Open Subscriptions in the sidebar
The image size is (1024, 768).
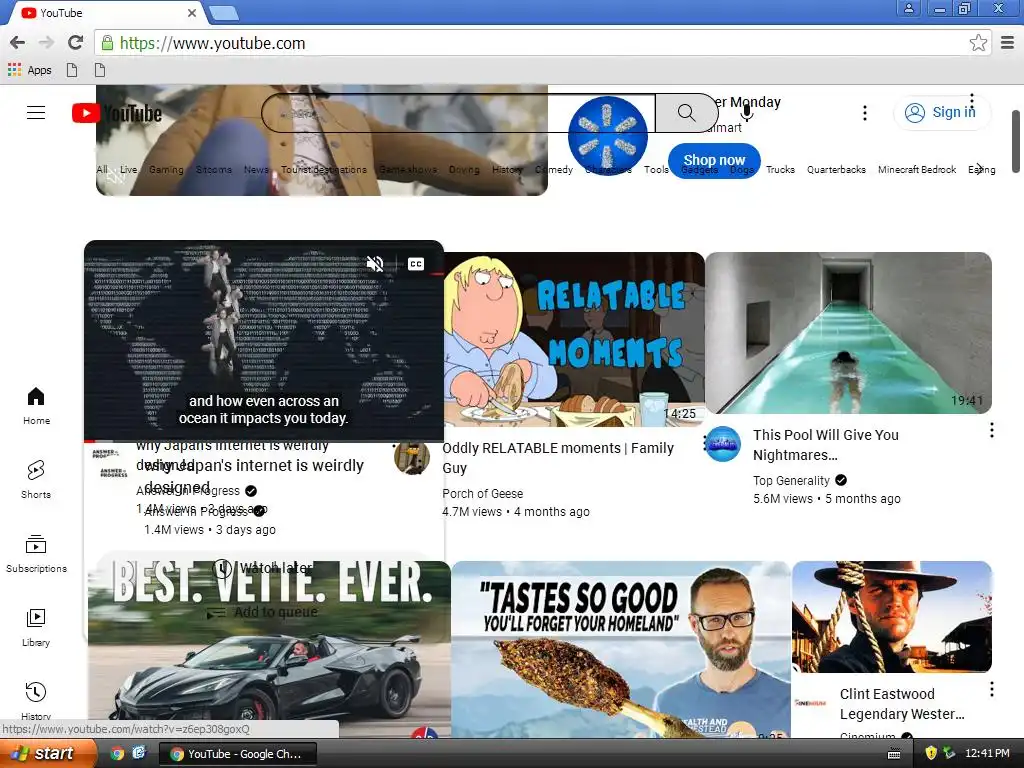click(x=36, y=554)
